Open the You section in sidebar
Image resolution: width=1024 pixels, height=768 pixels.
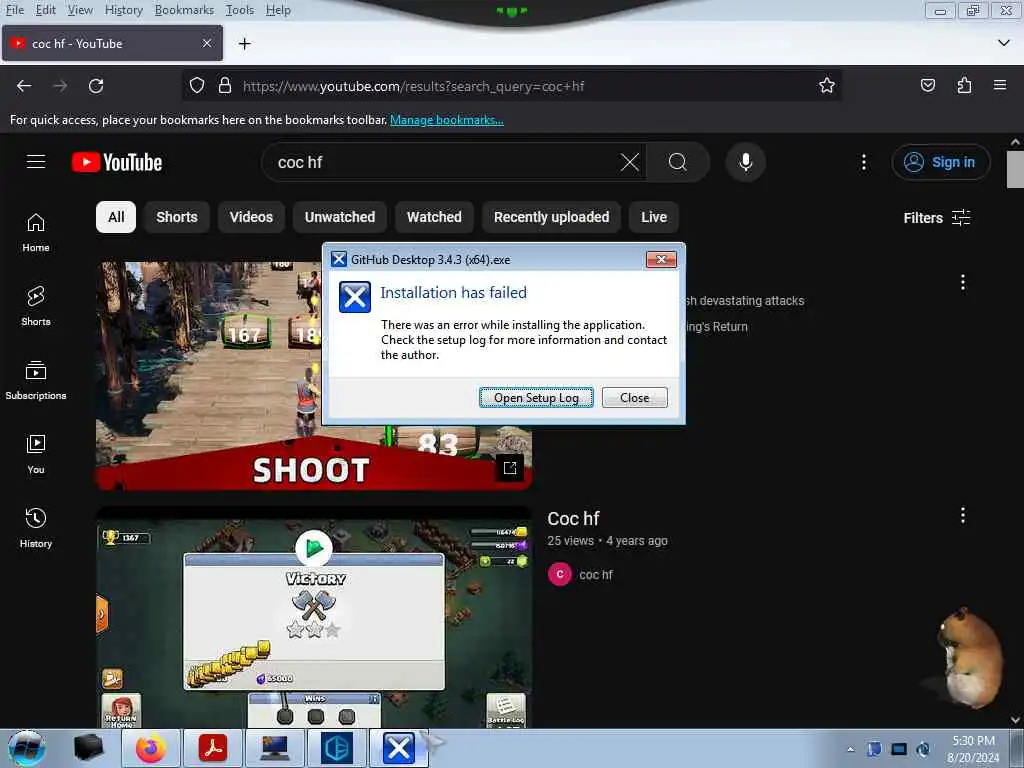pyautogui.click(x=36, y=454)
